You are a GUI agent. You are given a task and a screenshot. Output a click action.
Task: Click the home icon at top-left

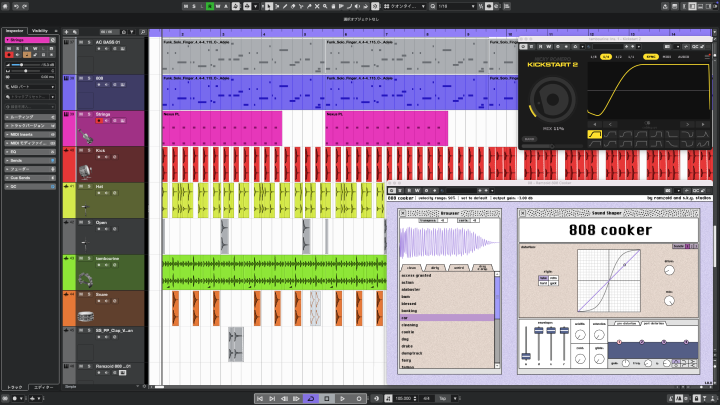tap(6, 6)
